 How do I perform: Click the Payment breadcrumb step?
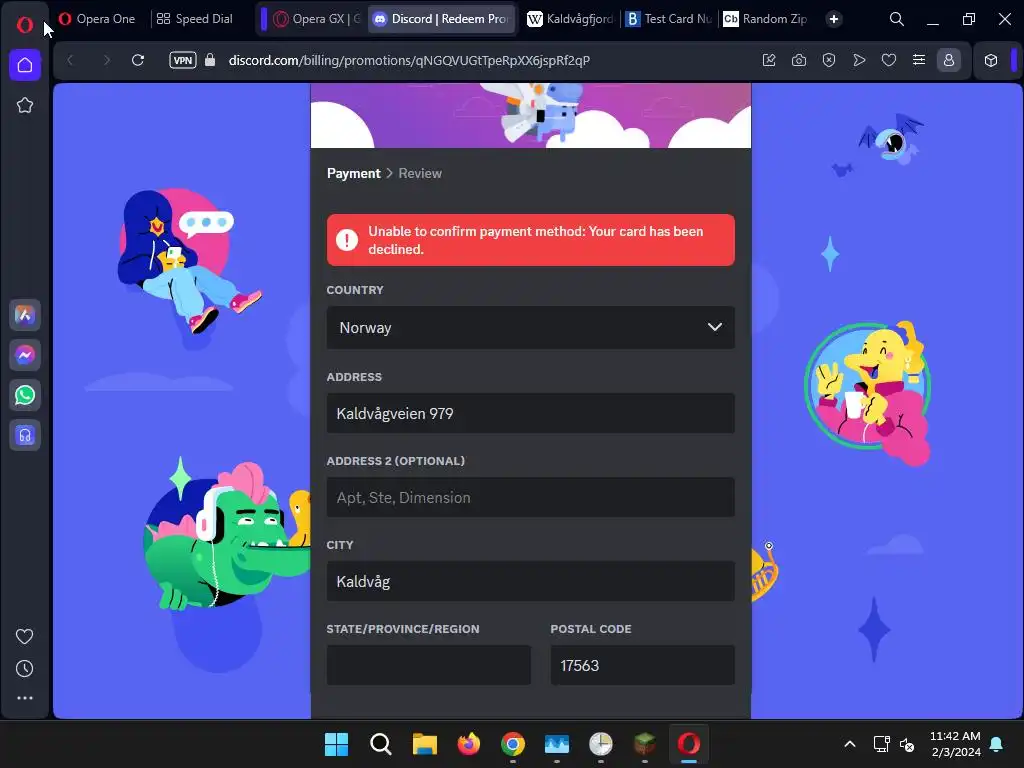tap(353, 173)
